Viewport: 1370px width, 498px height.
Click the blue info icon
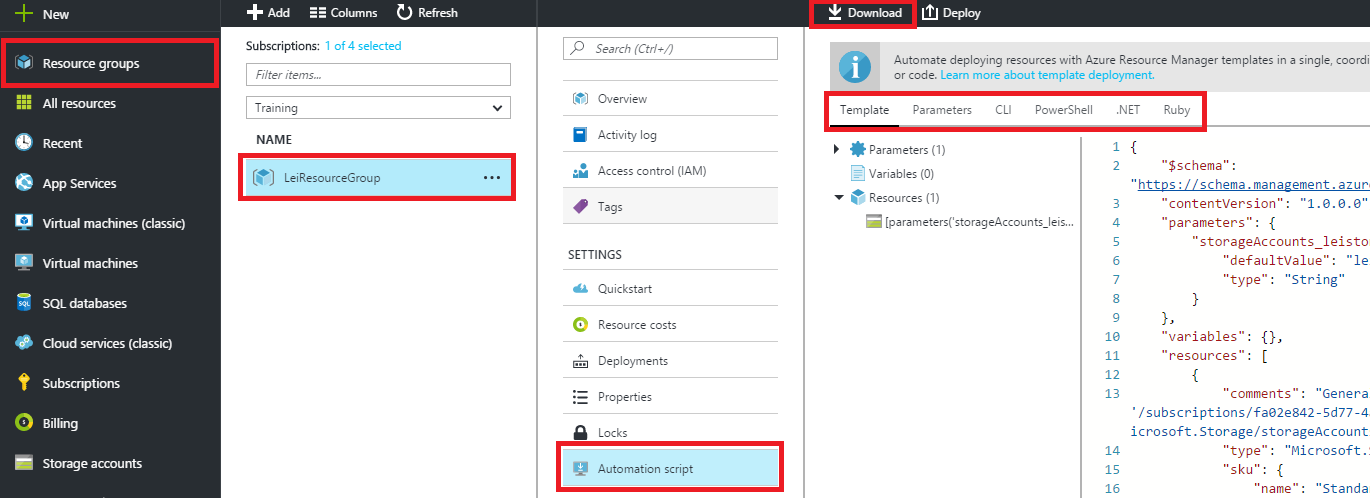(x=854, y=67)
